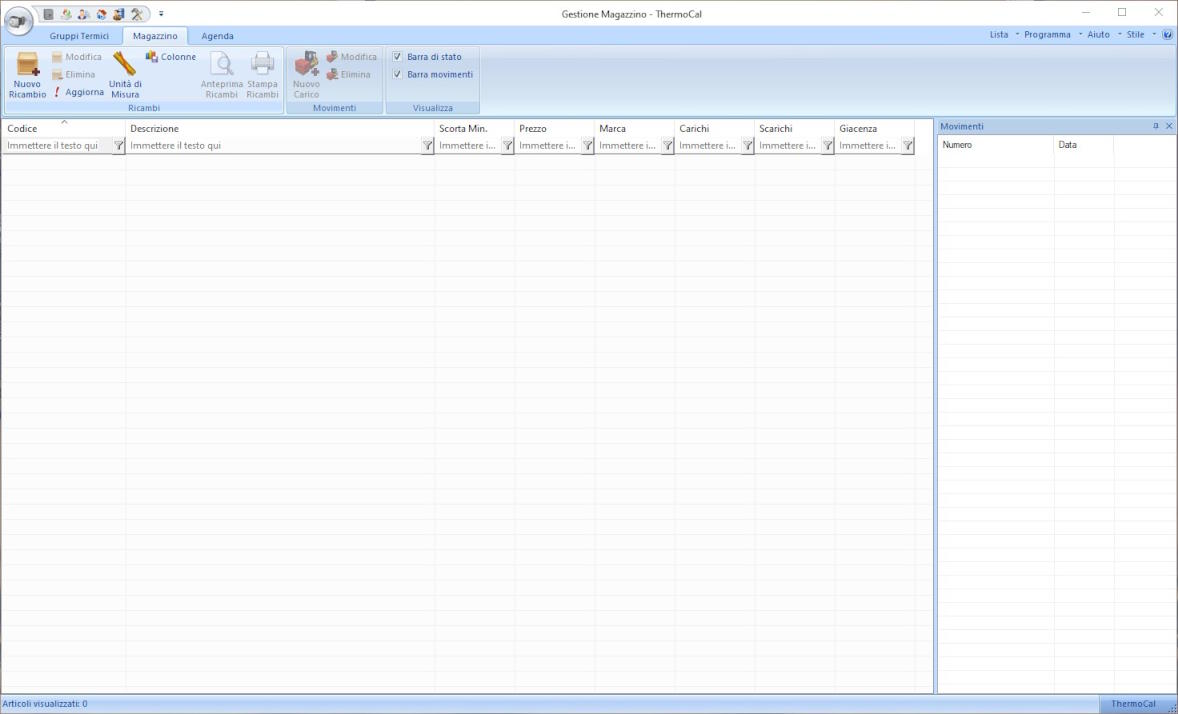Uncheck the Barra di stato checkbox
Viewport: 1178px width, 714px height.
click(398, 57)
